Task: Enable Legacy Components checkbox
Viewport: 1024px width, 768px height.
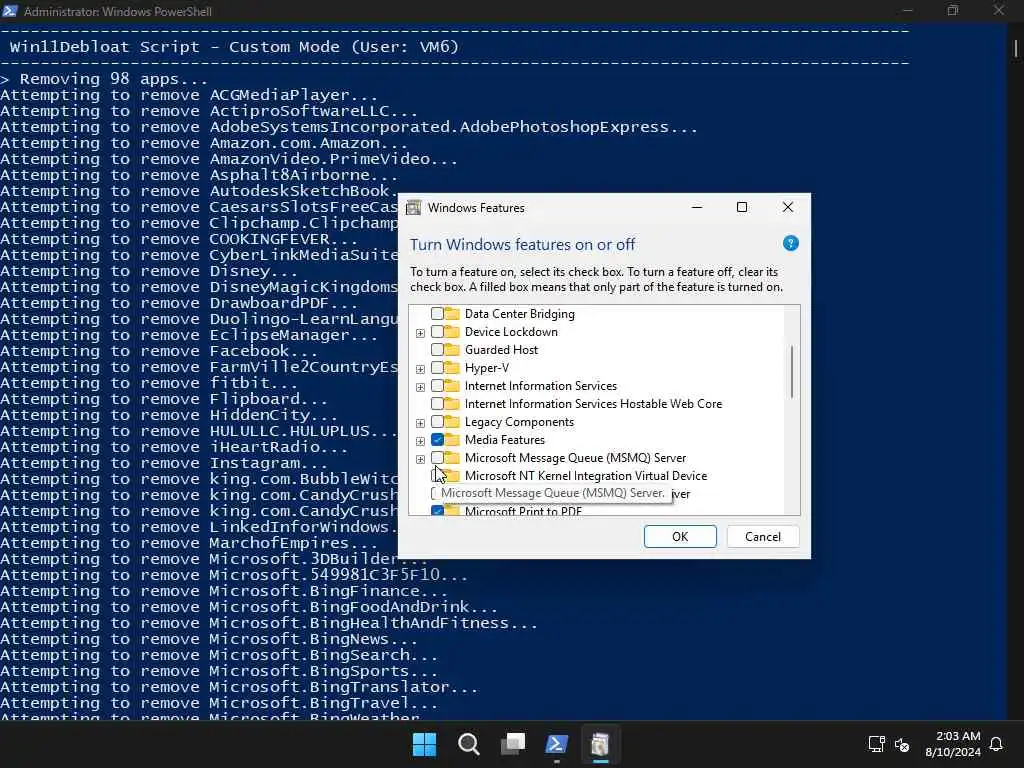Action: 438,422
